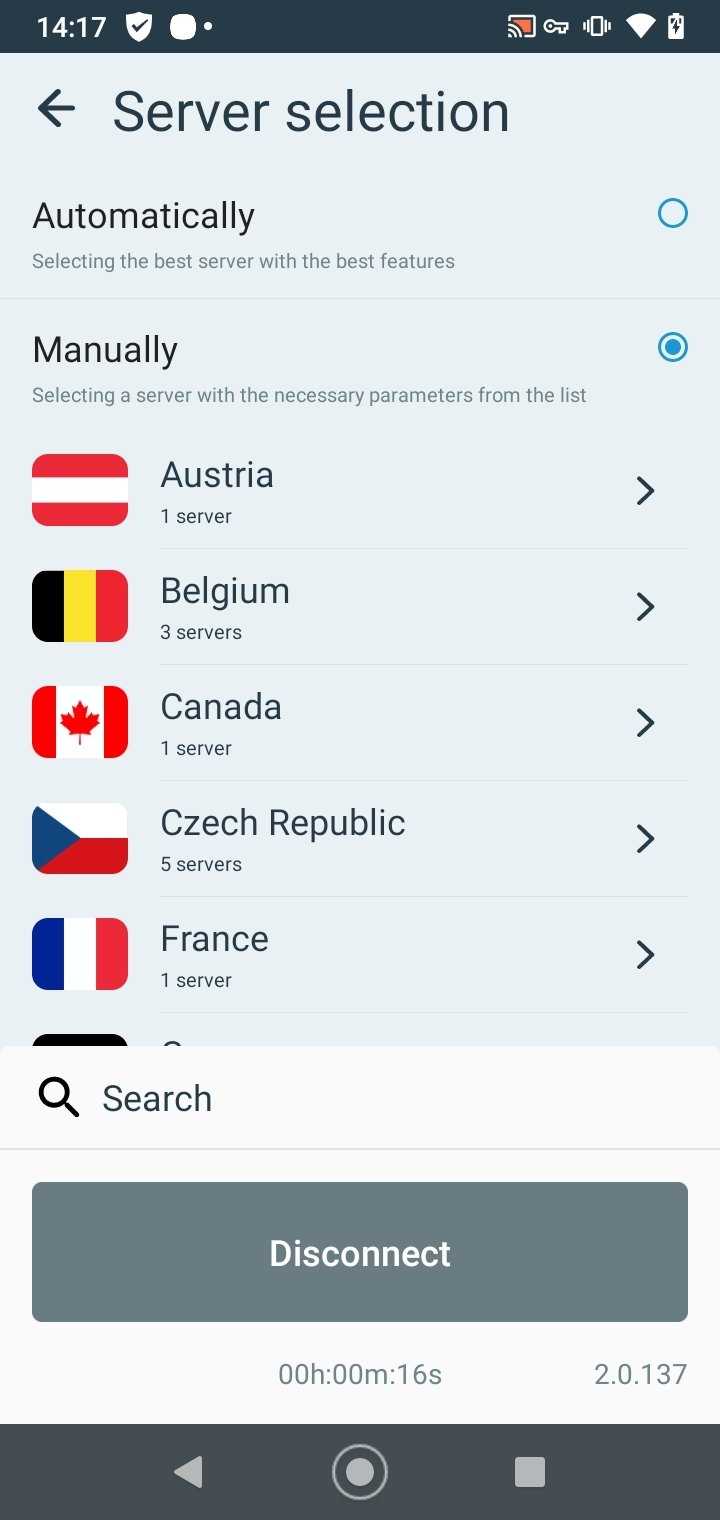Open recent apps square button
The width and height of the screenshot is (720, 1520).
pos(530,1472)
